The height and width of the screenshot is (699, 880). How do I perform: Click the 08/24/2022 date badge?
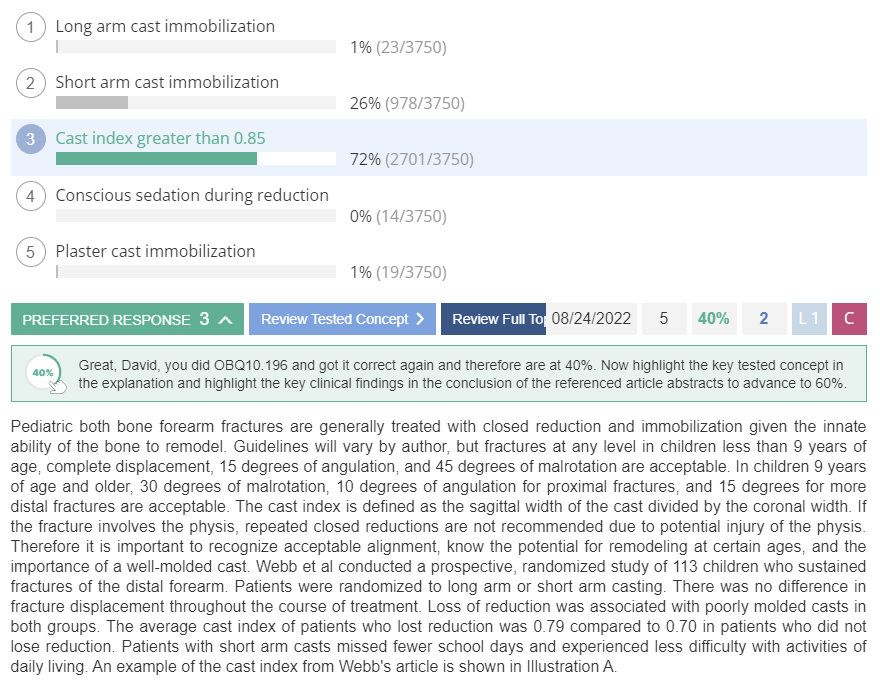[x=592, y=319]
